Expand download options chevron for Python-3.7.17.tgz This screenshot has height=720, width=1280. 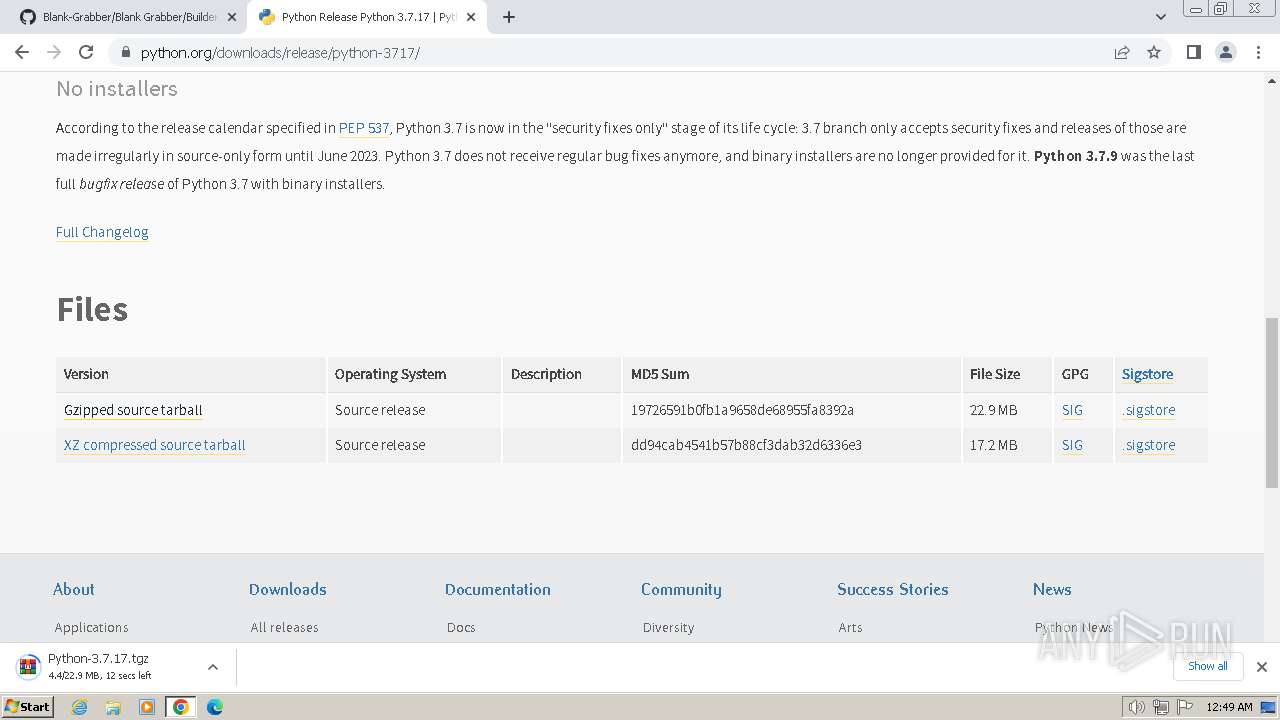point(213,667)
